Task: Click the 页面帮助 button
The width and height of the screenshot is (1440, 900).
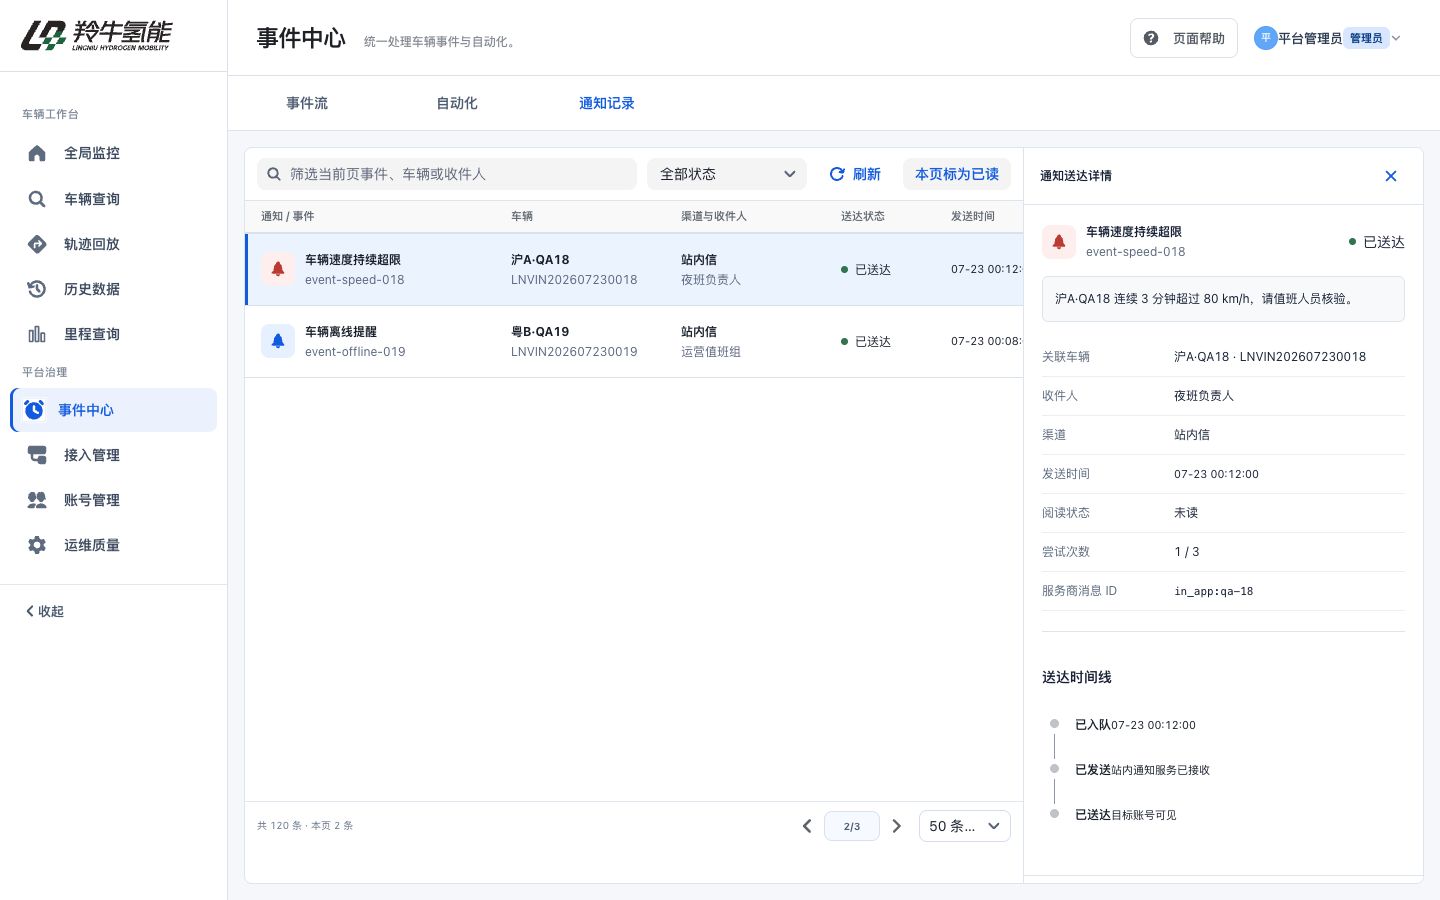Action: [x=1184, y=38]
